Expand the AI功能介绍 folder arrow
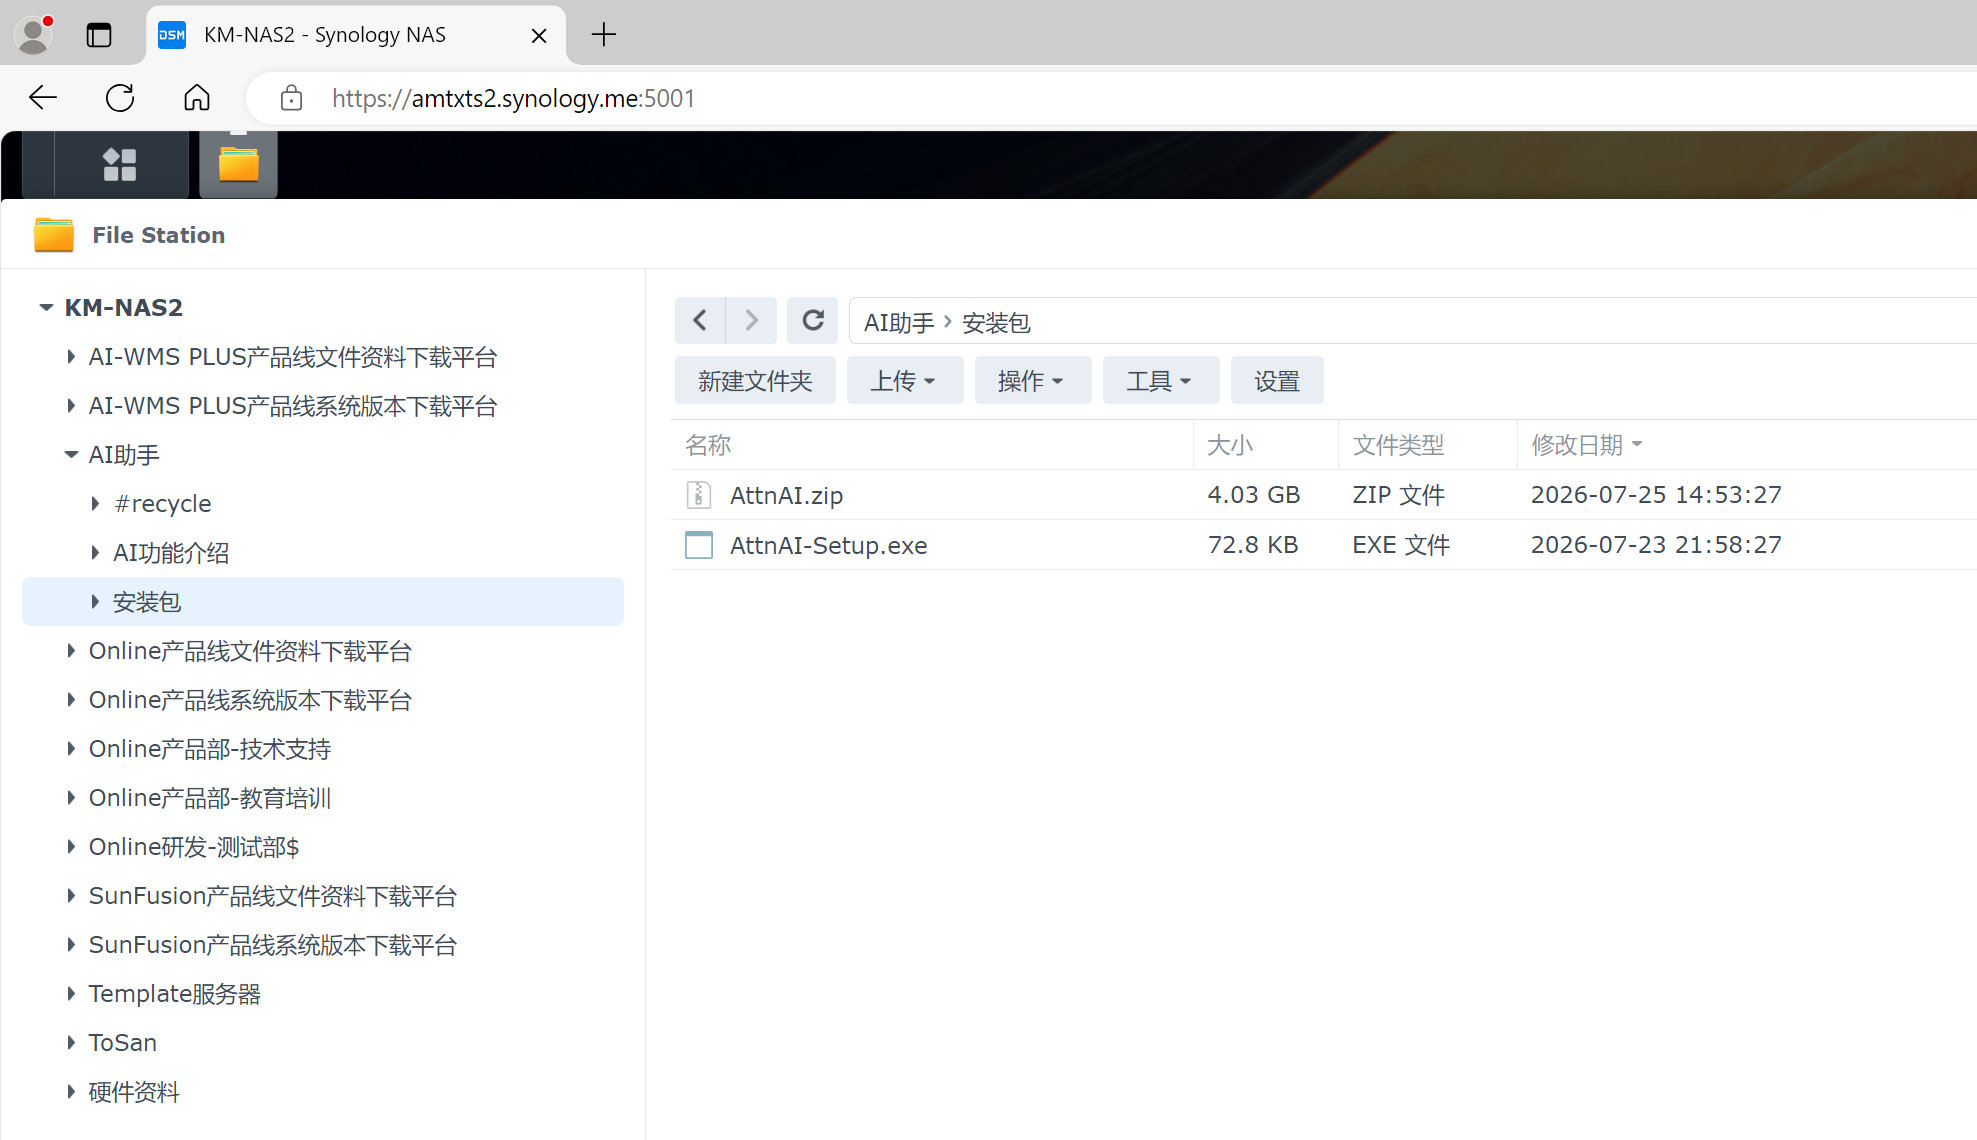The image size is (1977, 1140). click(x=95, y=552)
